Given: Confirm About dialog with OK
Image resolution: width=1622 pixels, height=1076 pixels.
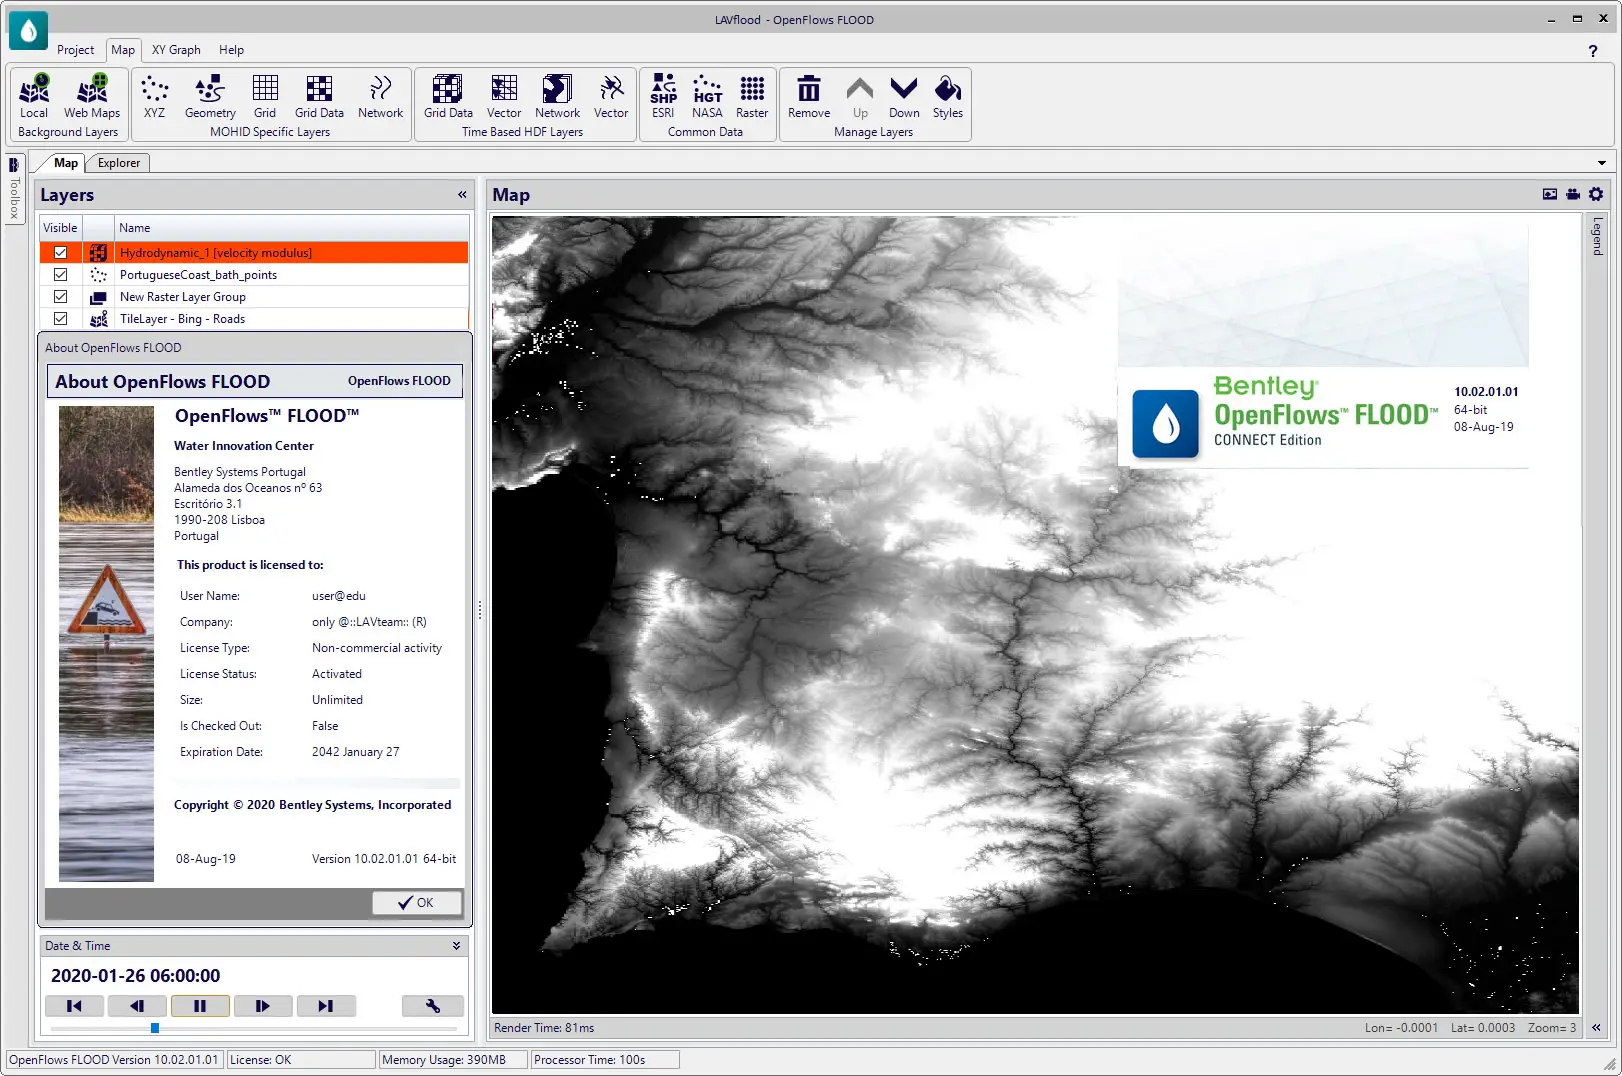Looking at the screenshot, I should click(x=417, y=903).
